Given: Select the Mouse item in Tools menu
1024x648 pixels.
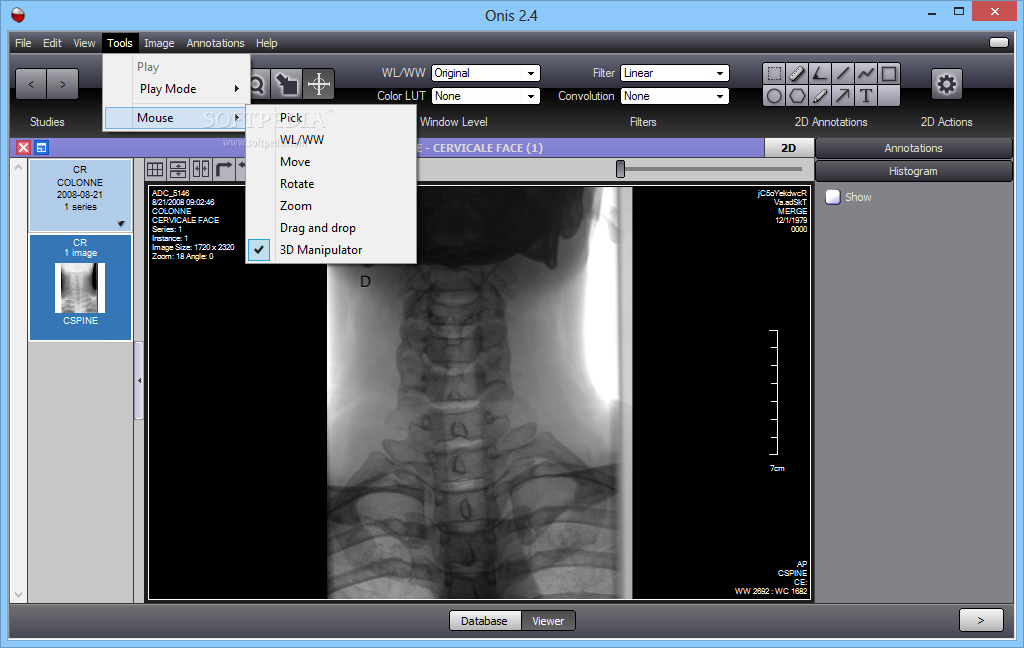Looking at the screenshot, I should click(174, 118).
